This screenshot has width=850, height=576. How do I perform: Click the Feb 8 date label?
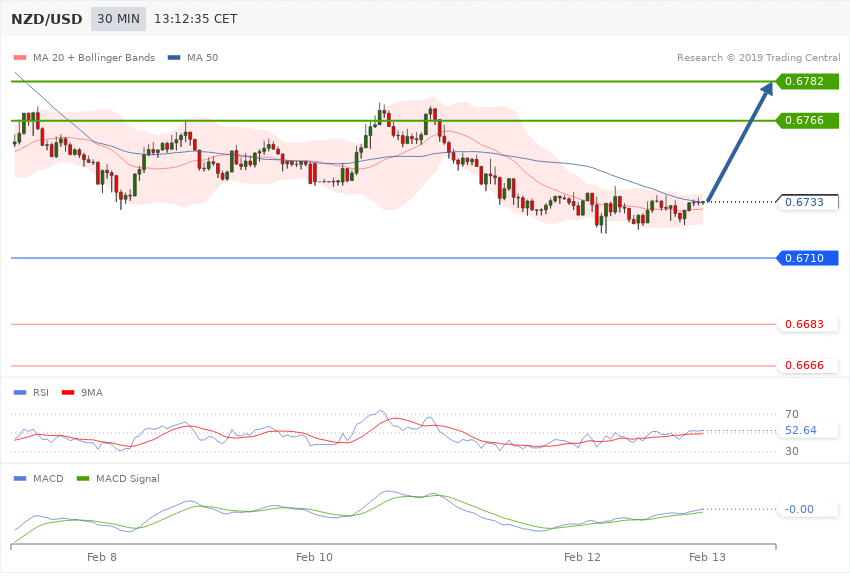102,557
